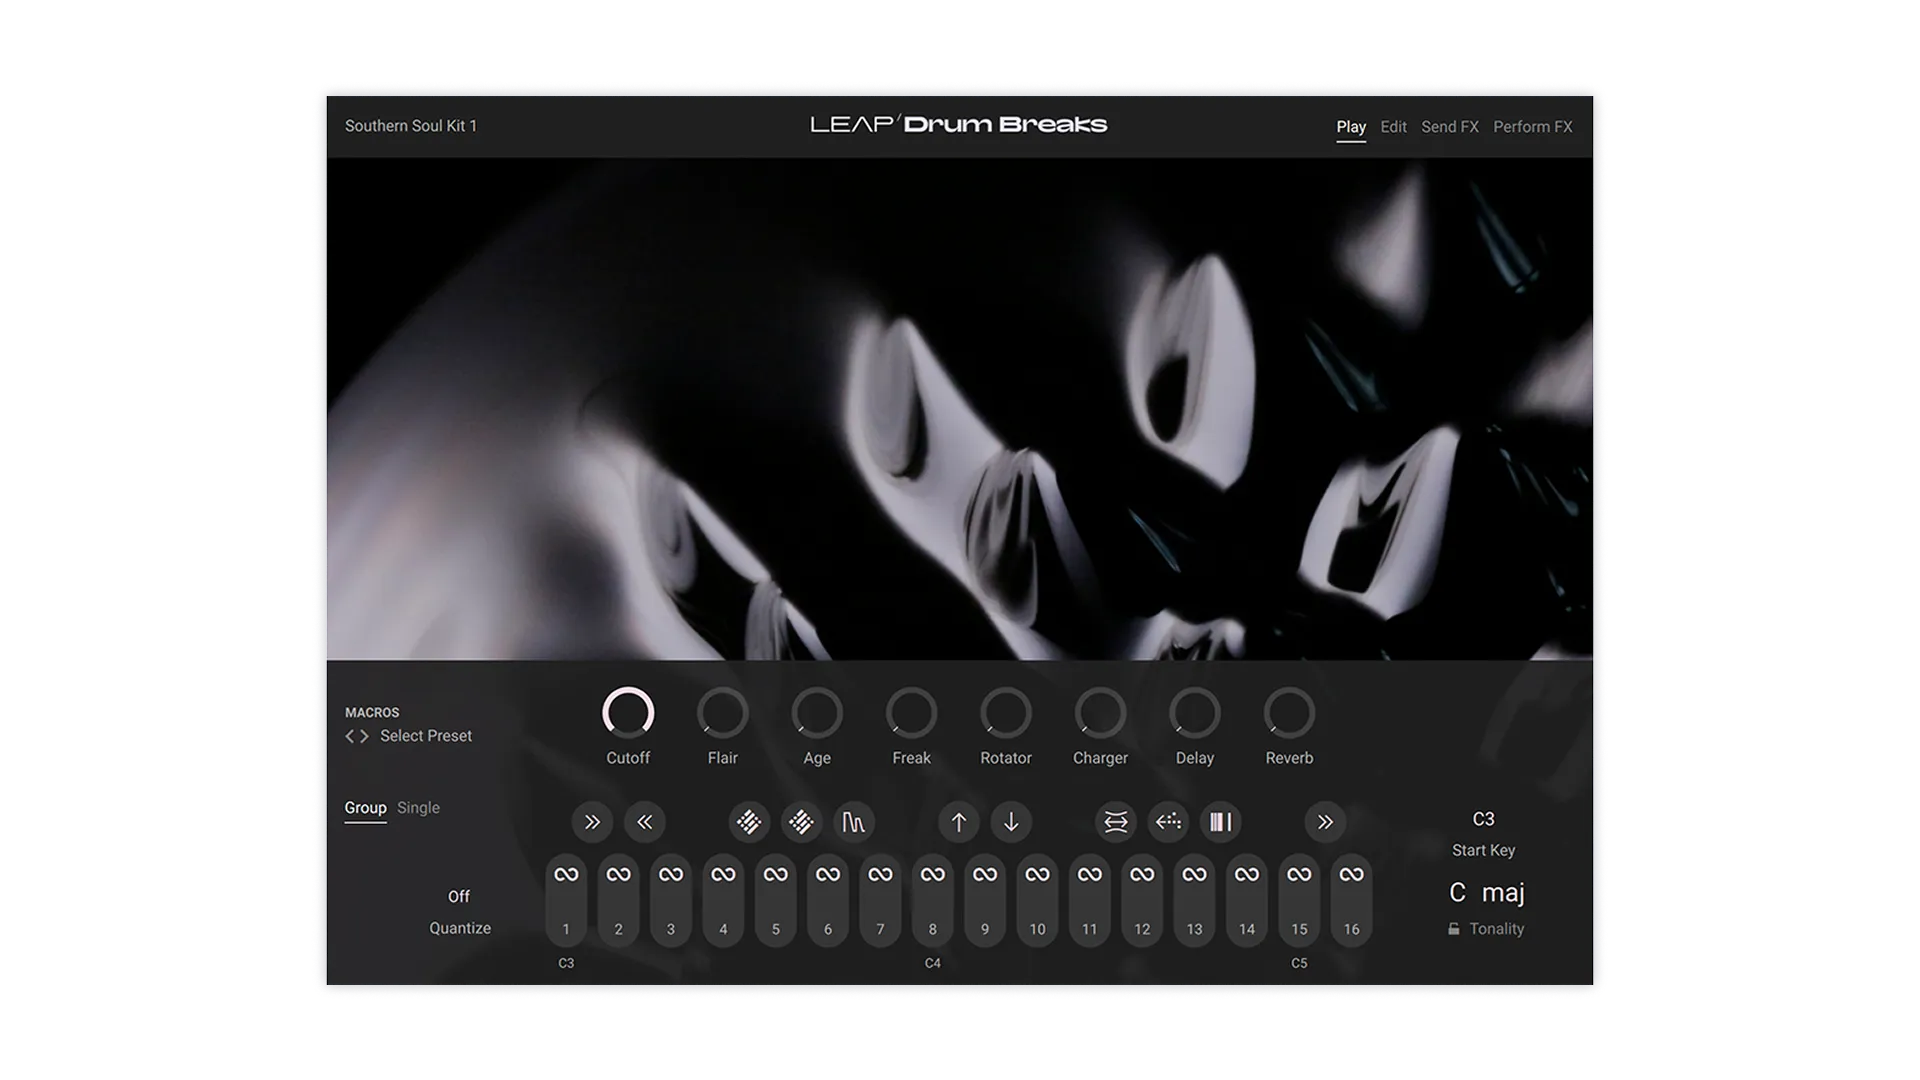Viewport: 1920px width, 1080px height.
Task: Click the dotted left arrow icon
Action: click(1168, 822)
